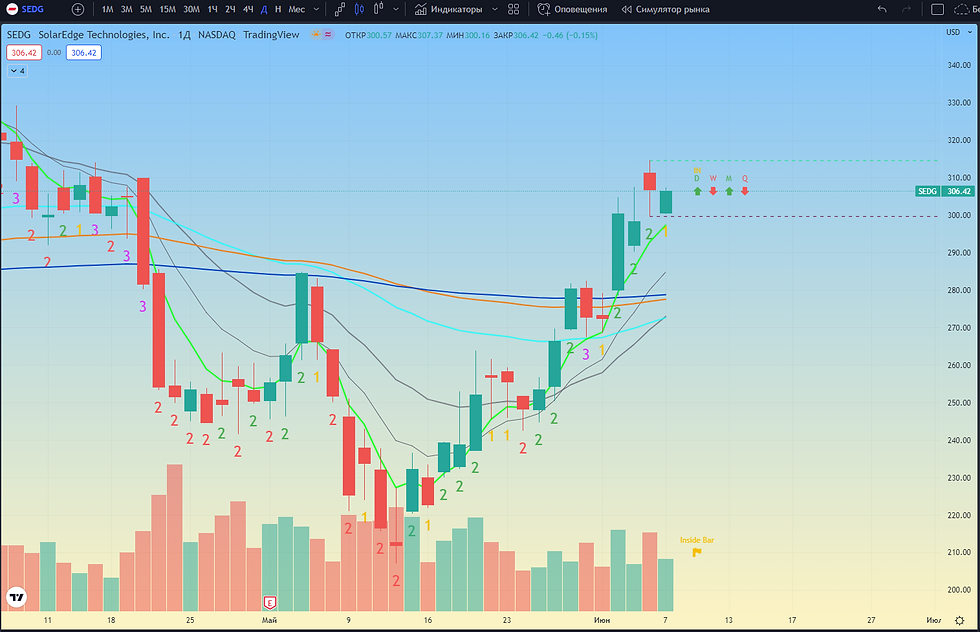This screenshot has width=980, height=632.
Task: Click the red sell price 306.42
Action: pos(24,53)
